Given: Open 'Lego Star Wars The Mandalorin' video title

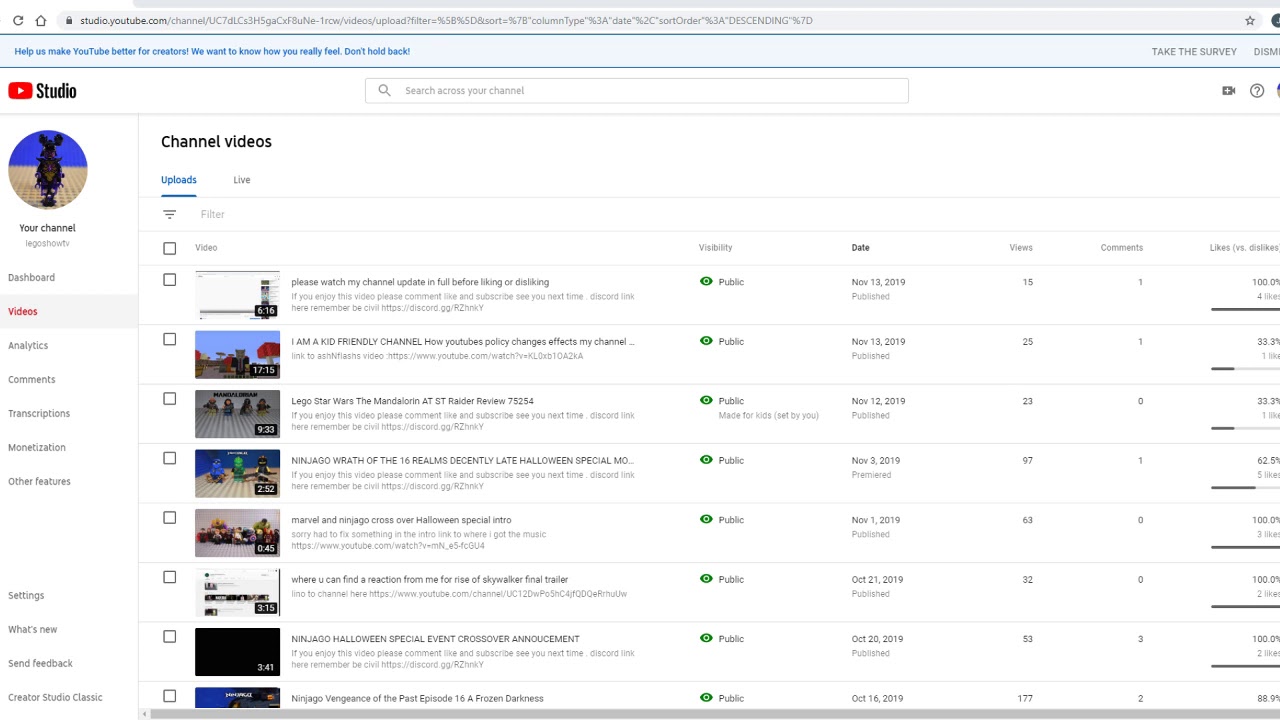Looking at the screenshot, I should point(413,401).
